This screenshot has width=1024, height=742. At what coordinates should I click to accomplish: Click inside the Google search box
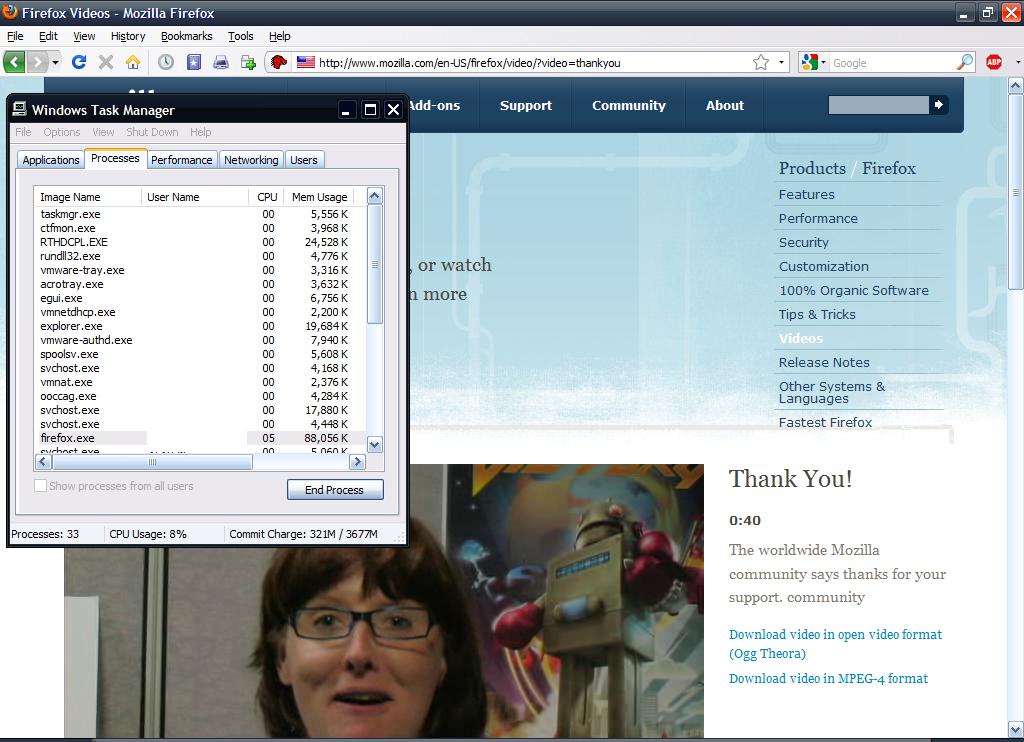click(892, 63)
